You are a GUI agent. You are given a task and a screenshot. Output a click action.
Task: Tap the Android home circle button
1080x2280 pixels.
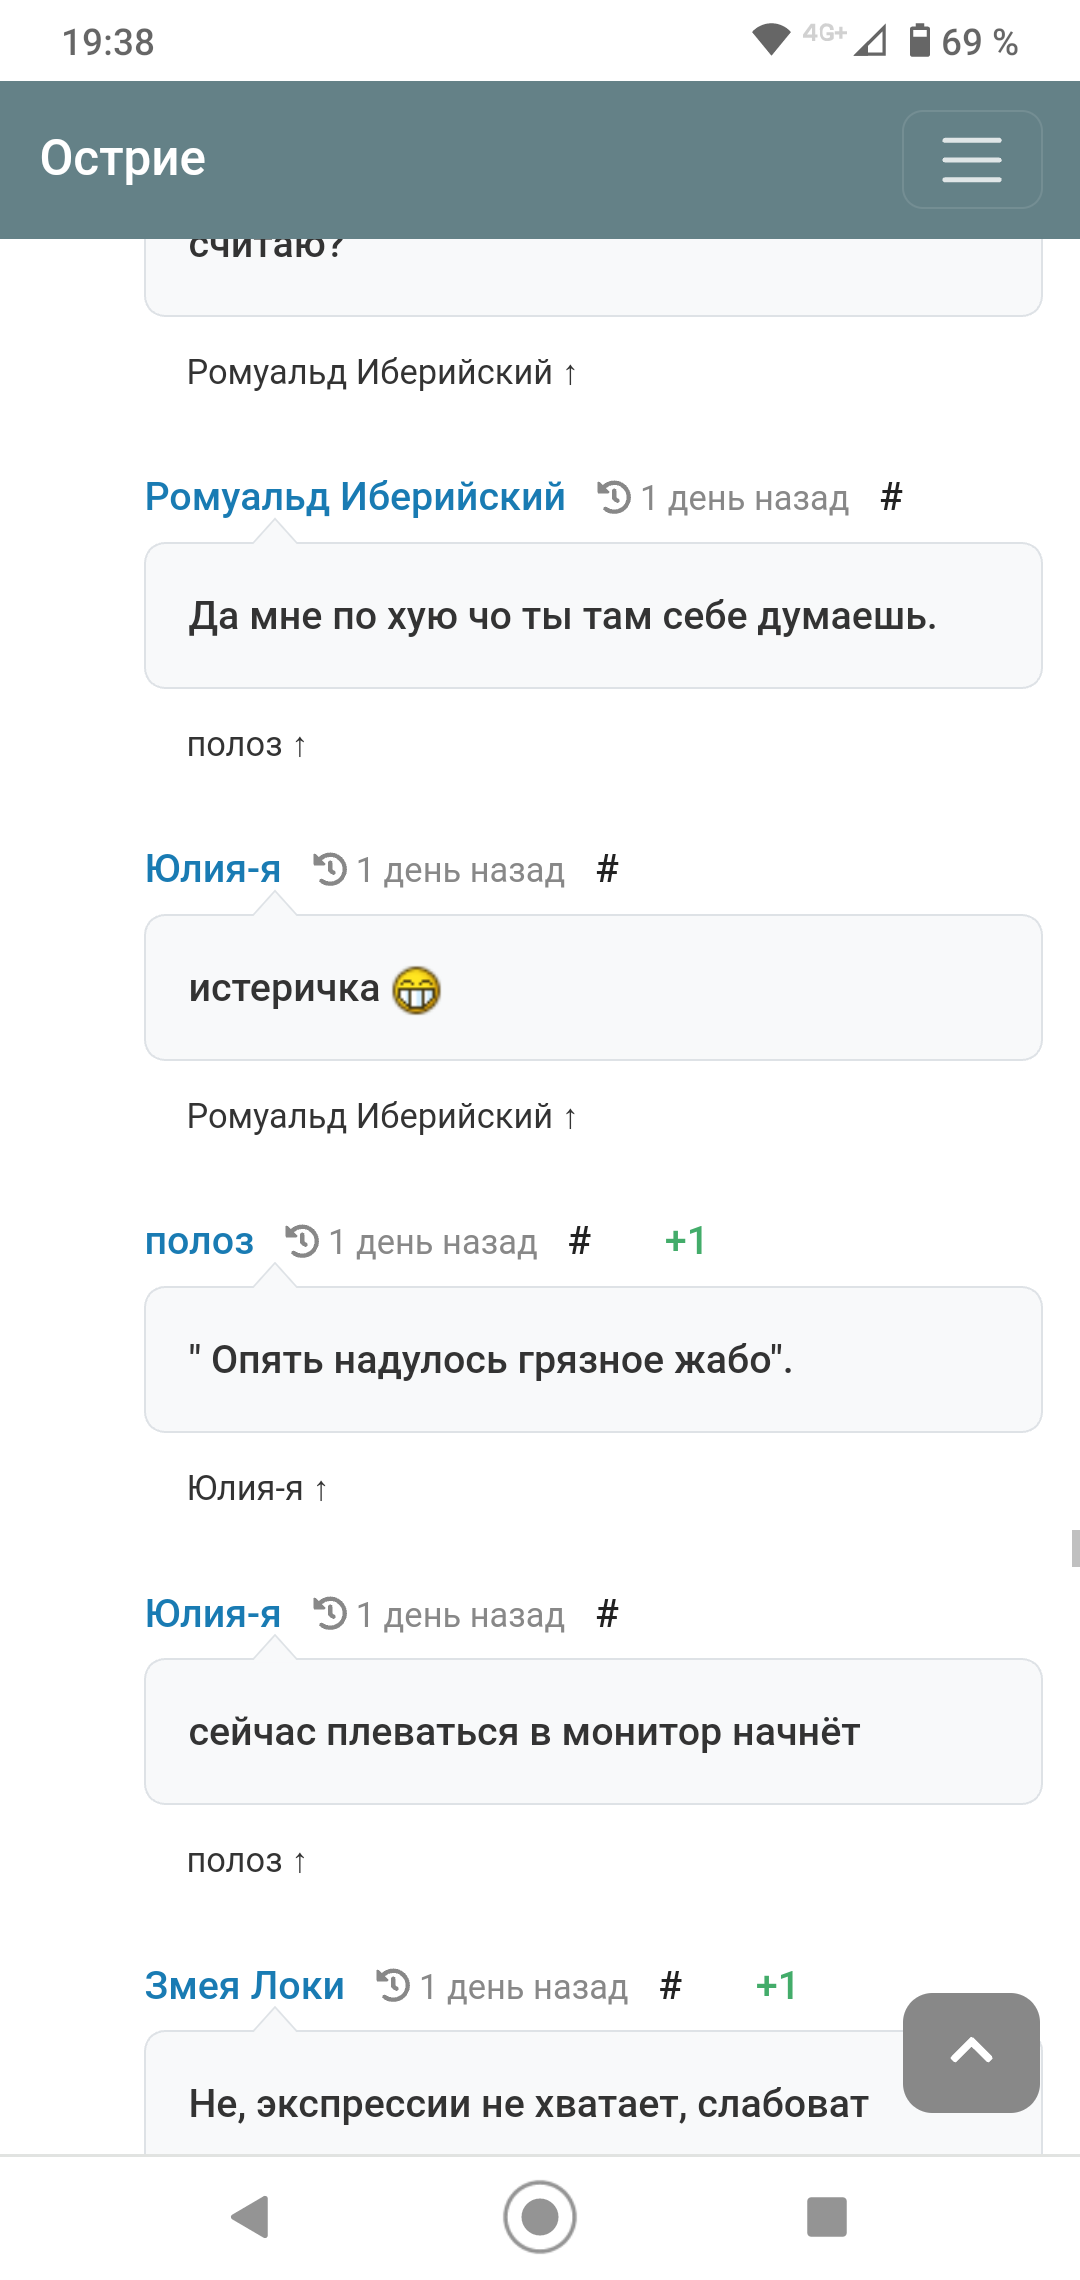click(x=540, y=2217)
